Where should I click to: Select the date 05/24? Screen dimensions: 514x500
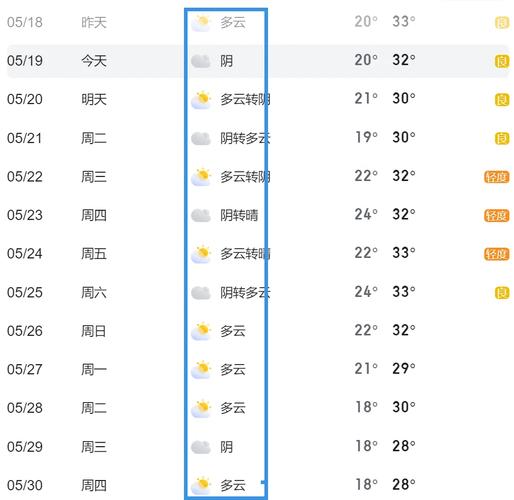tap(25, 254)
